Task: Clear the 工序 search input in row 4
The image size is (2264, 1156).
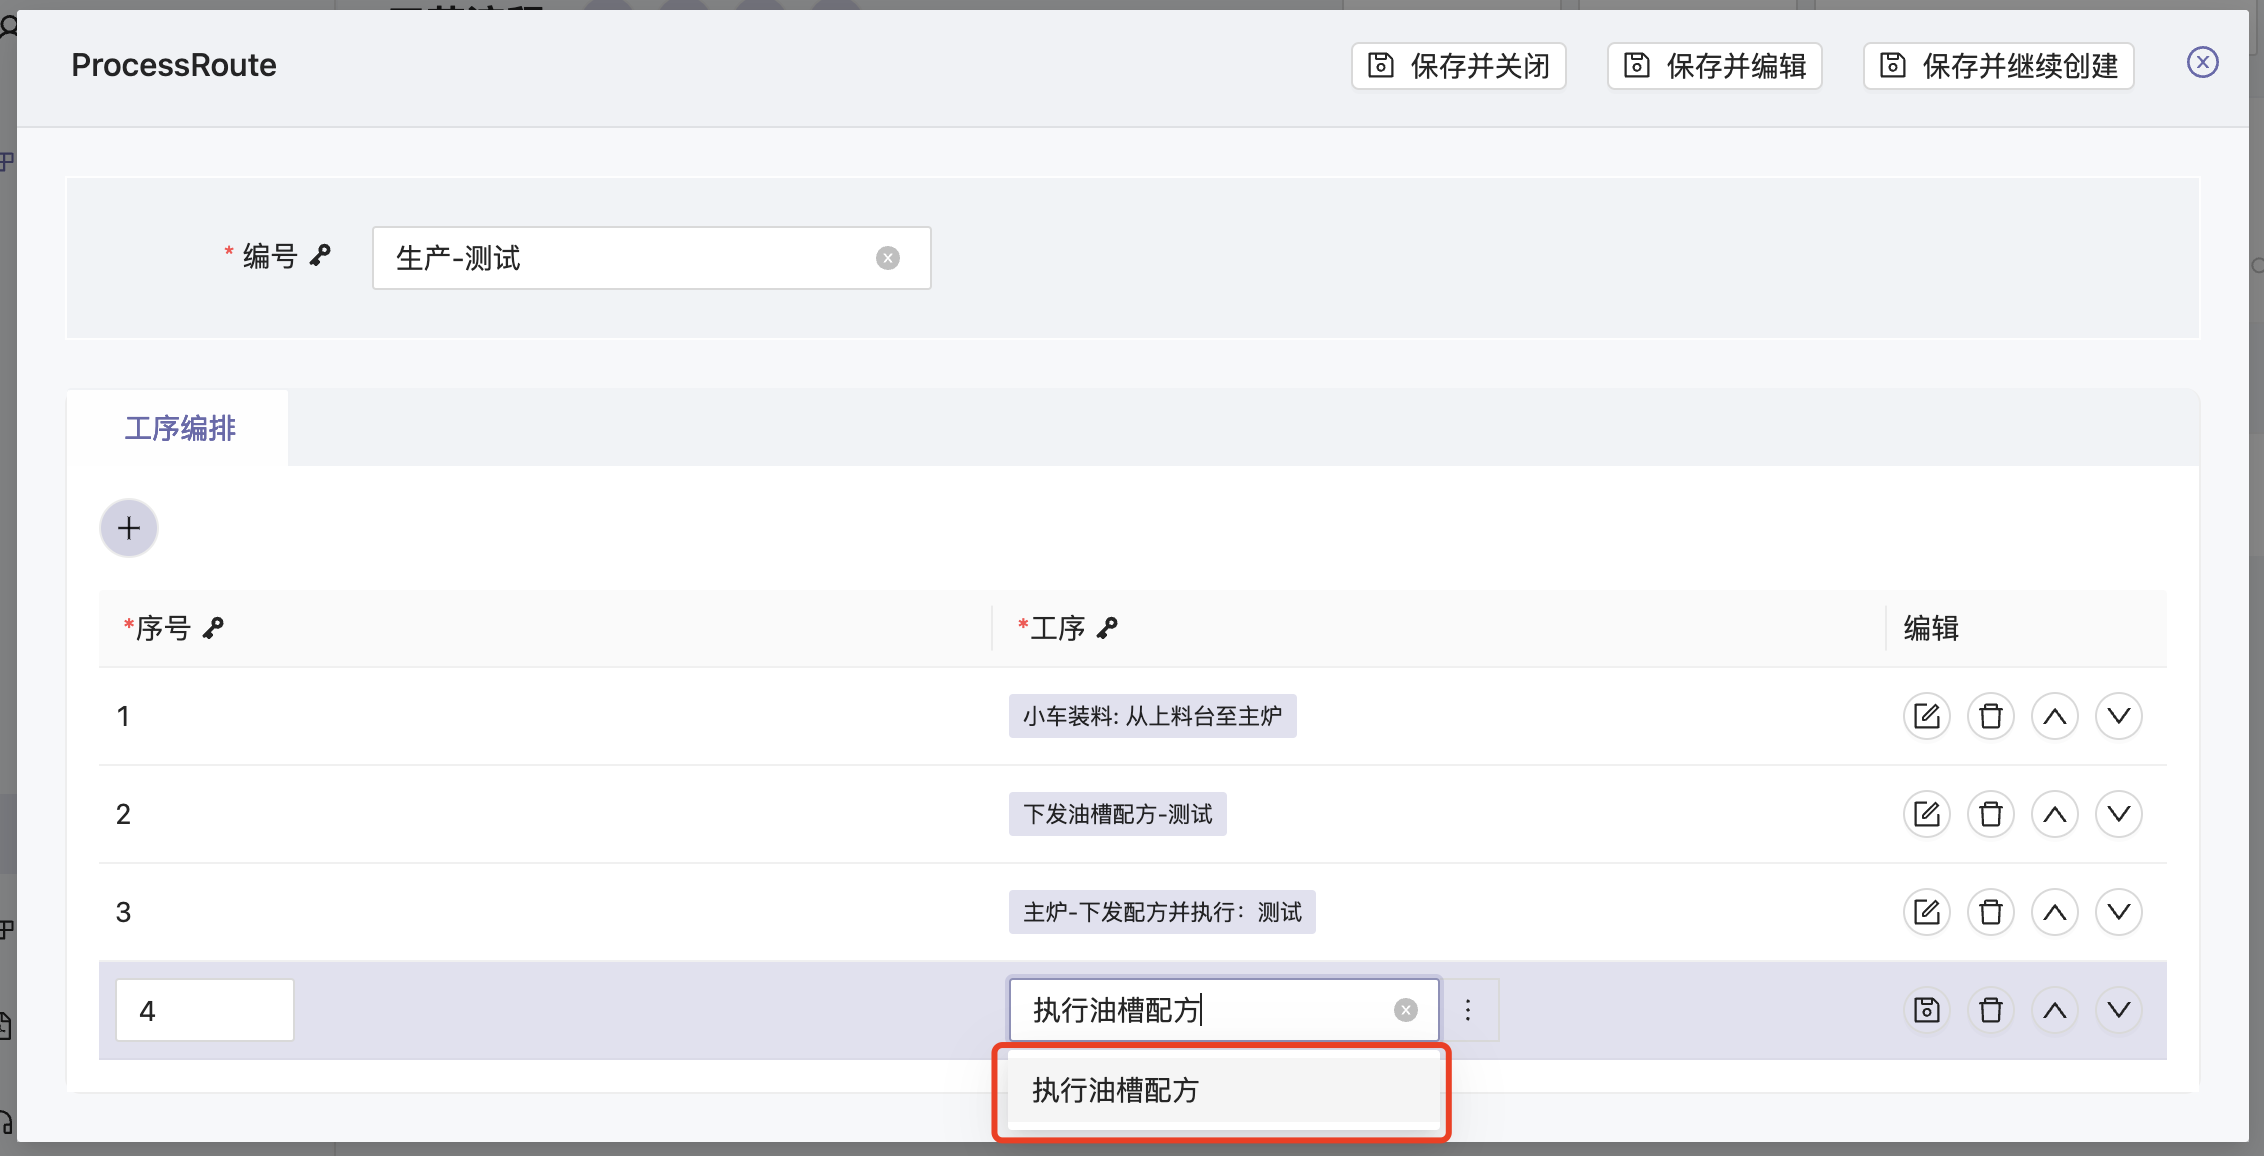Action: (1405, 1010)
